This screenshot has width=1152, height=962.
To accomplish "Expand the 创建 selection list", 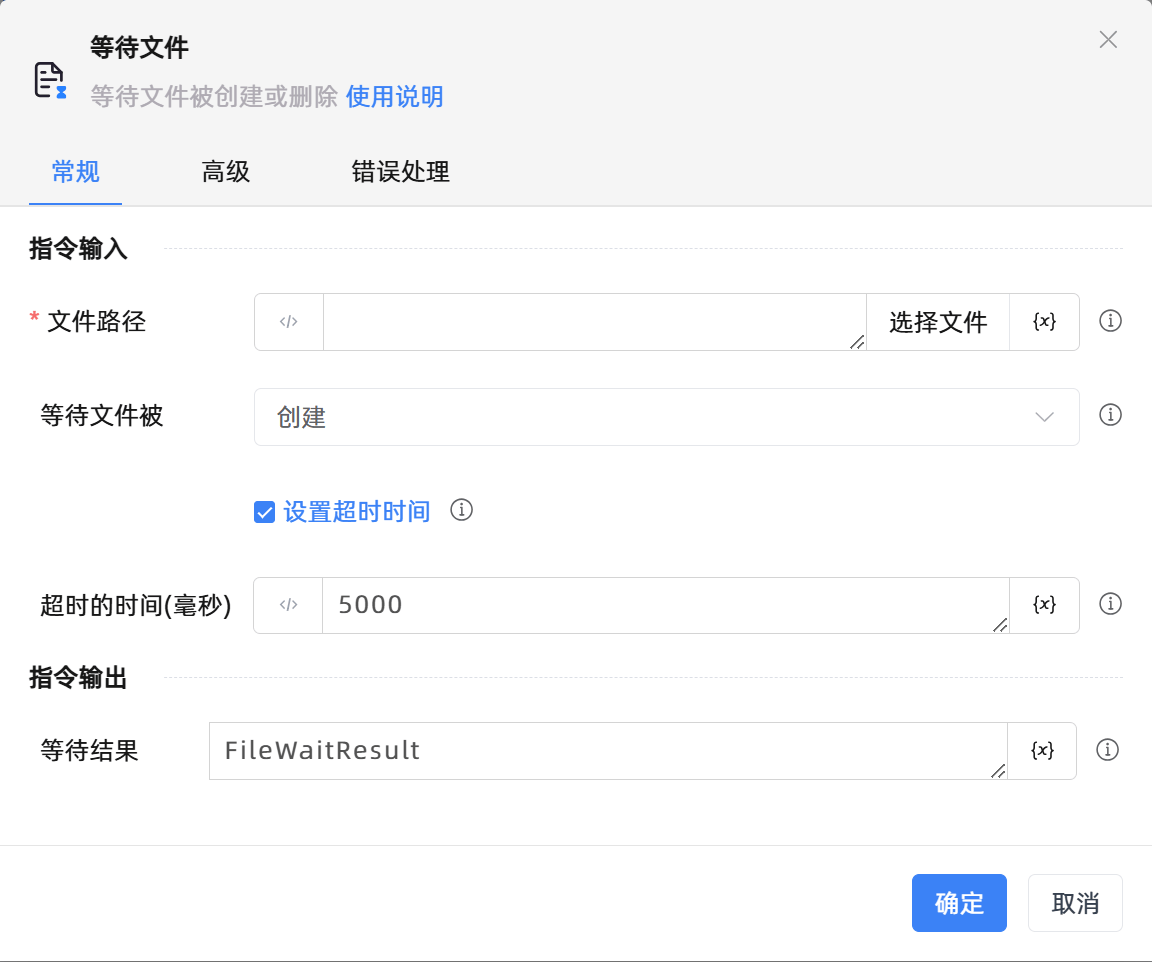I will [1043, 416].
